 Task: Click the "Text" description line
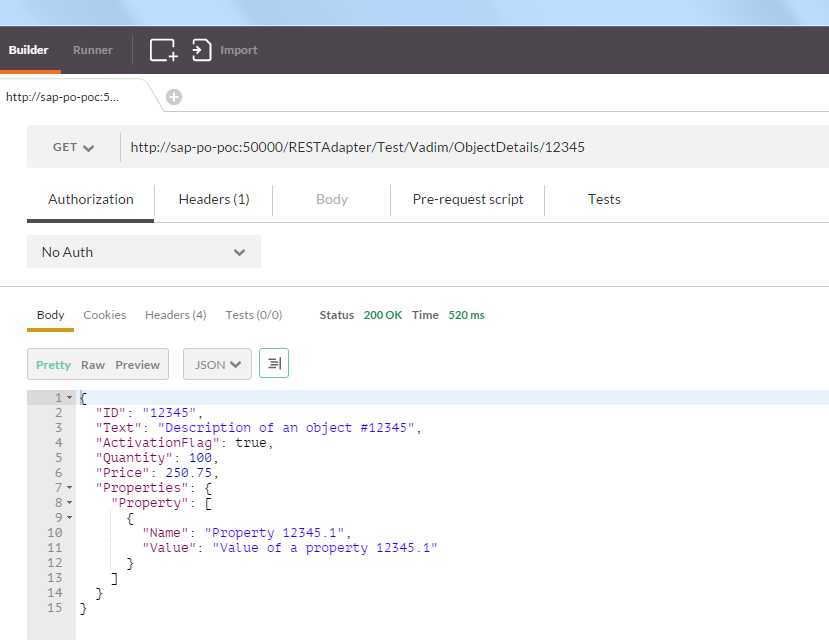click(x=259, y=428)
